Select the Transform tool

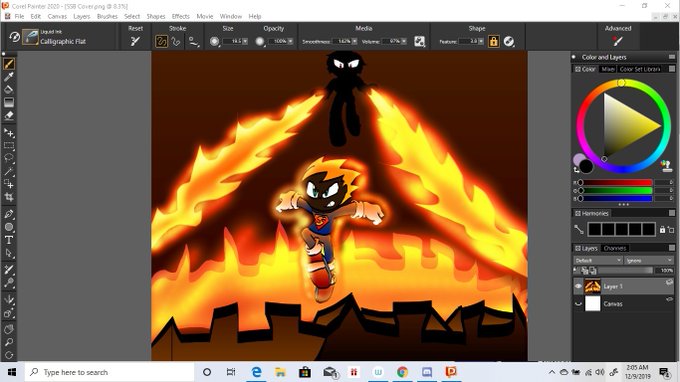[9, 184]
